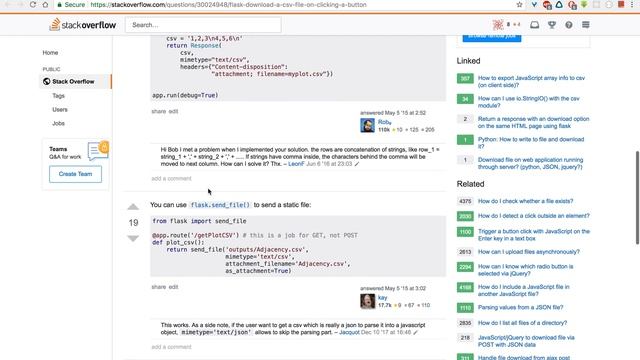The height and width of the screenshot is (360, 640).
Task: Select Stack Overflow in left sidebar
Action: (73, 82)
